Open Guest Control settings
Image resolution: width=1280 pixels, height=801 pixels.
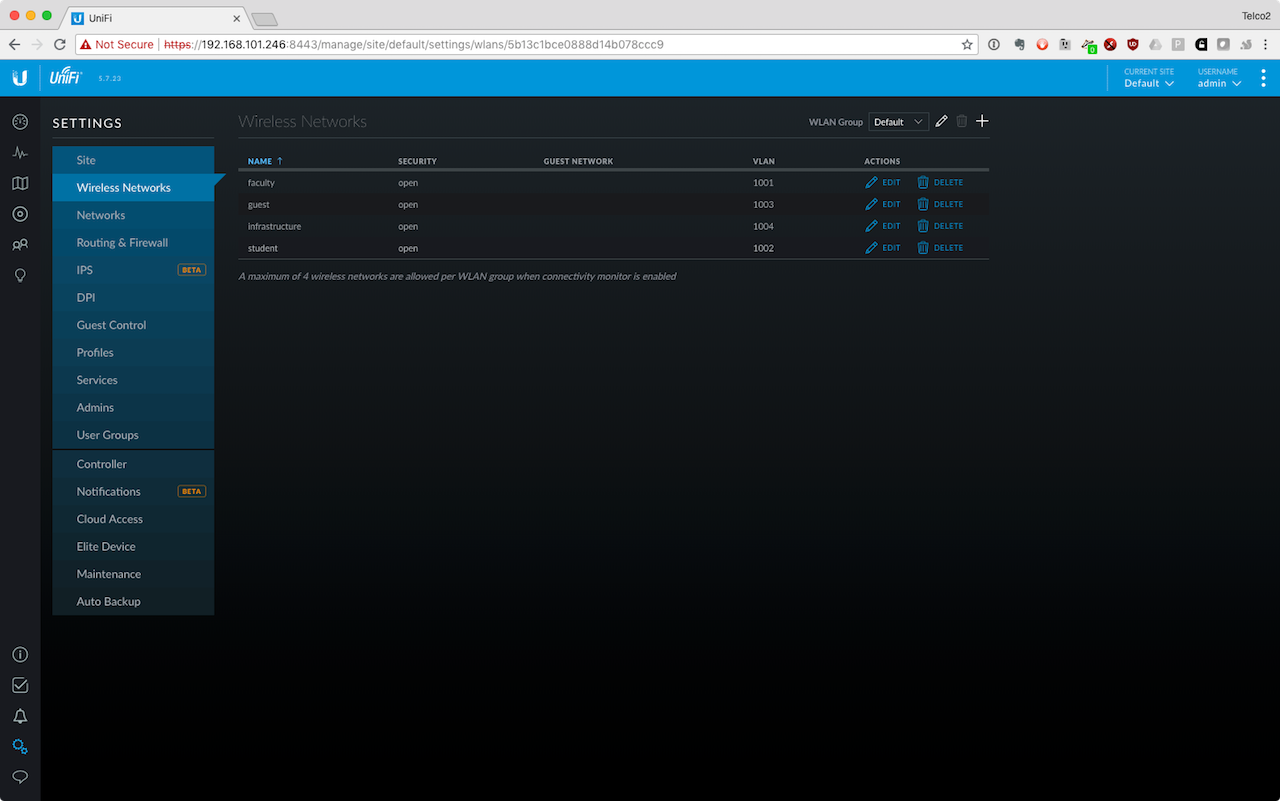coord(133,325)
